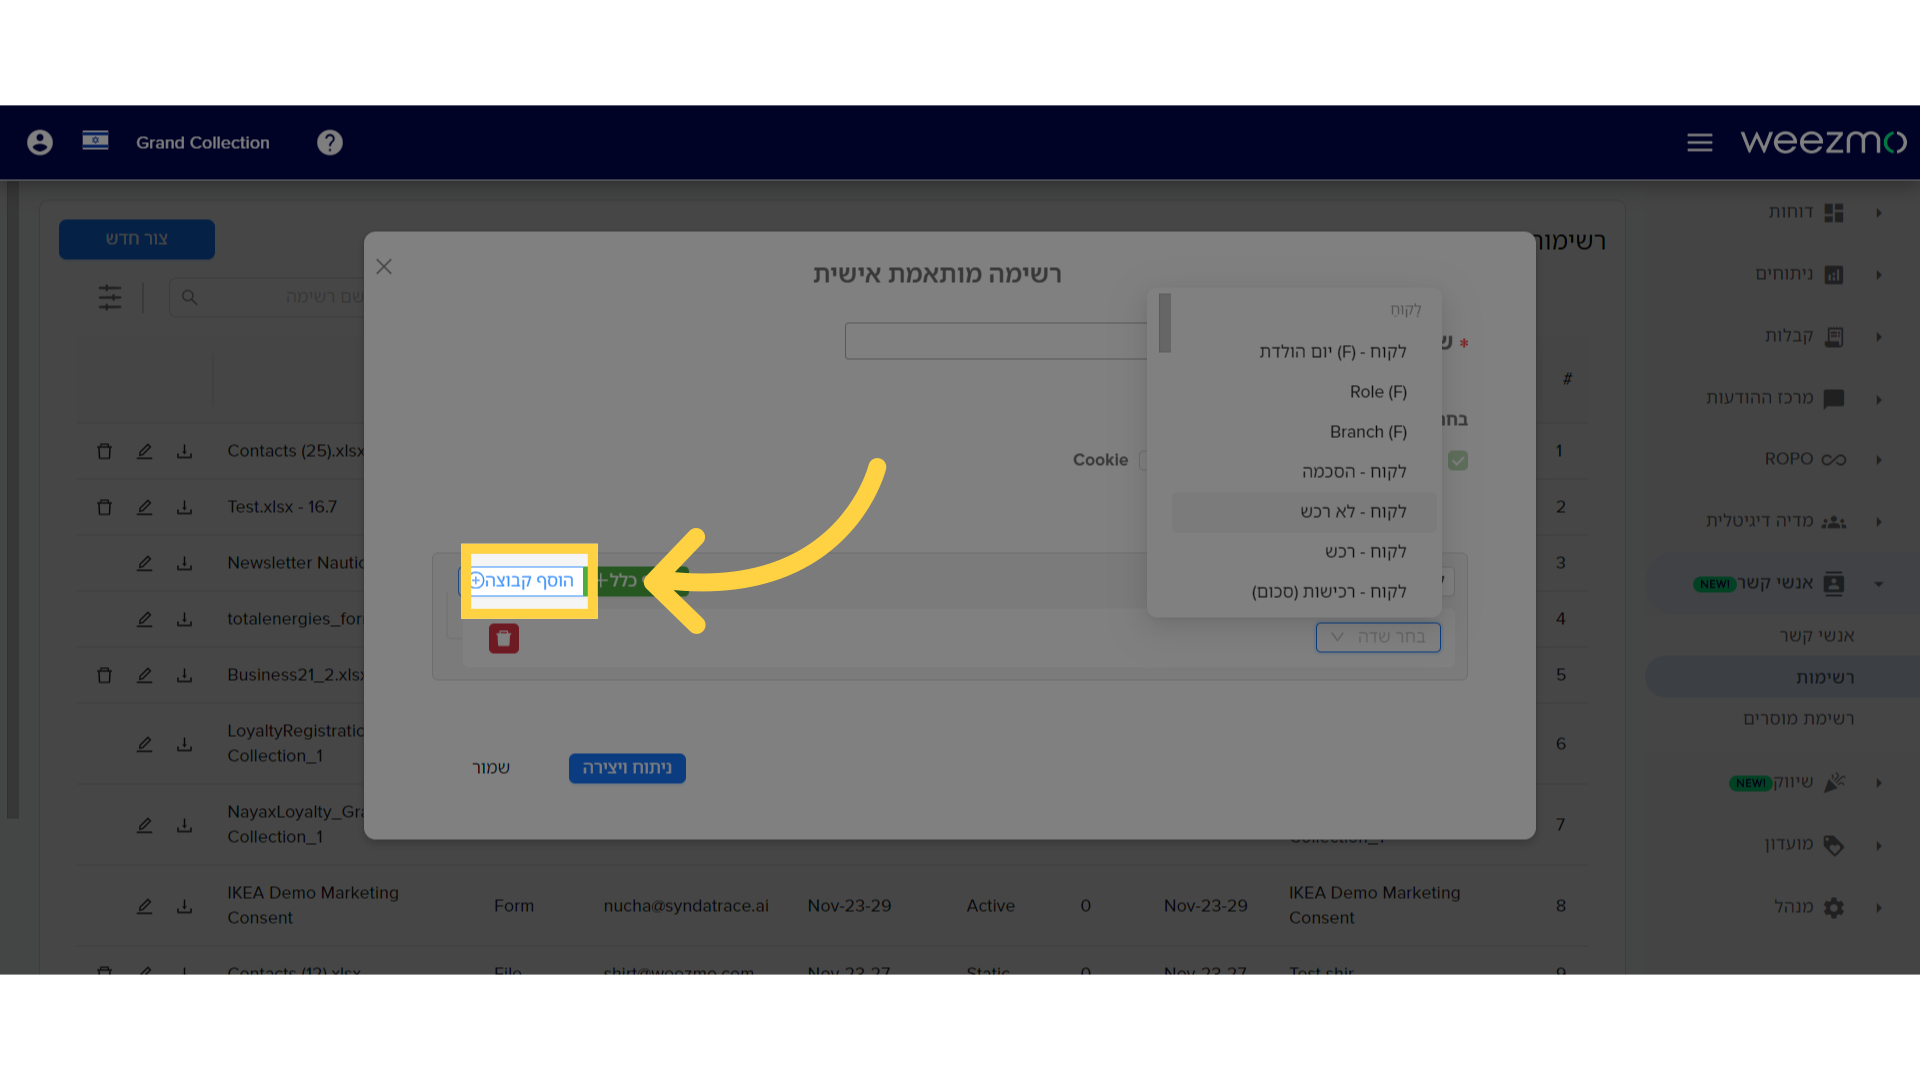Select לקוח - יום הולדת (F) option

tap(1304, 352)
